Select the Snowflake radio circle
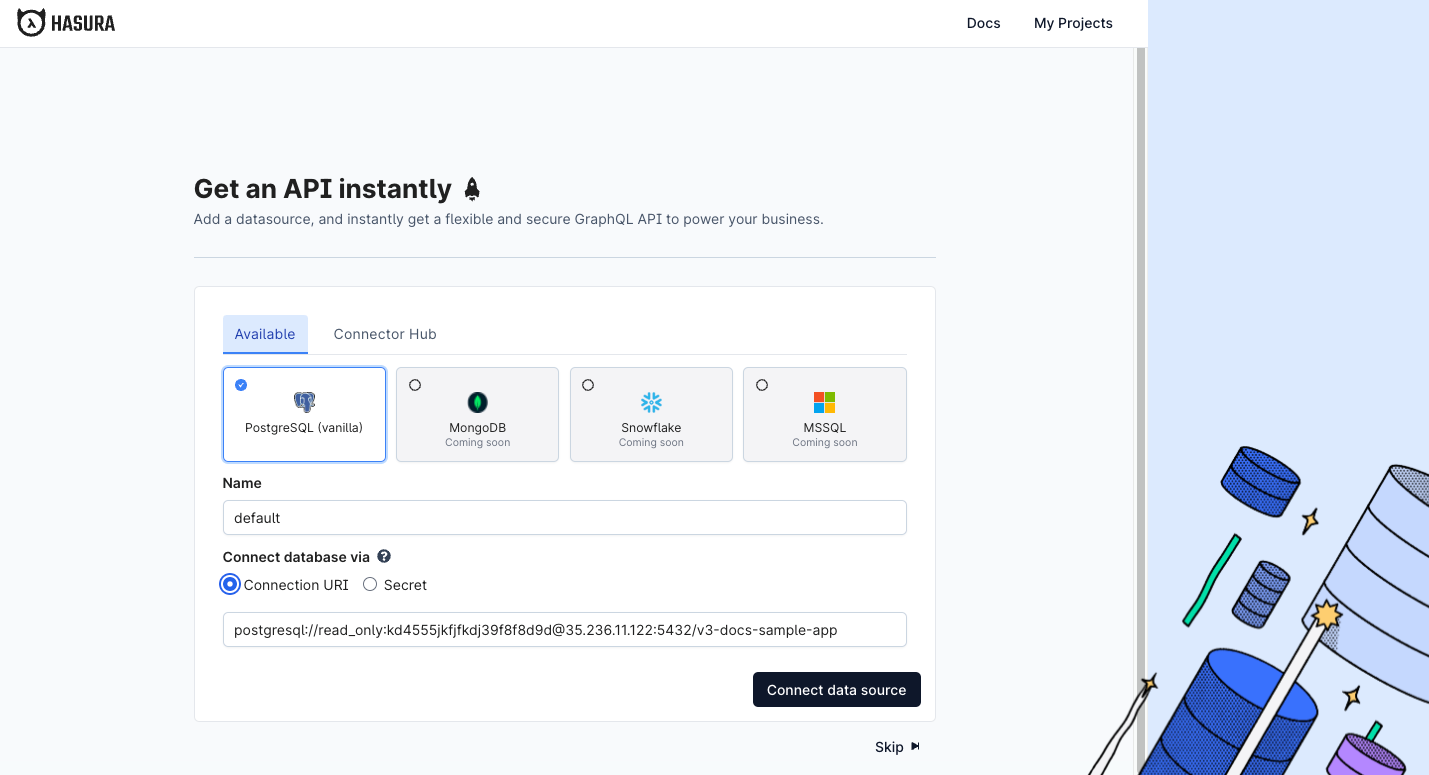Screen dimensions: 1429x775 [588, 385]
